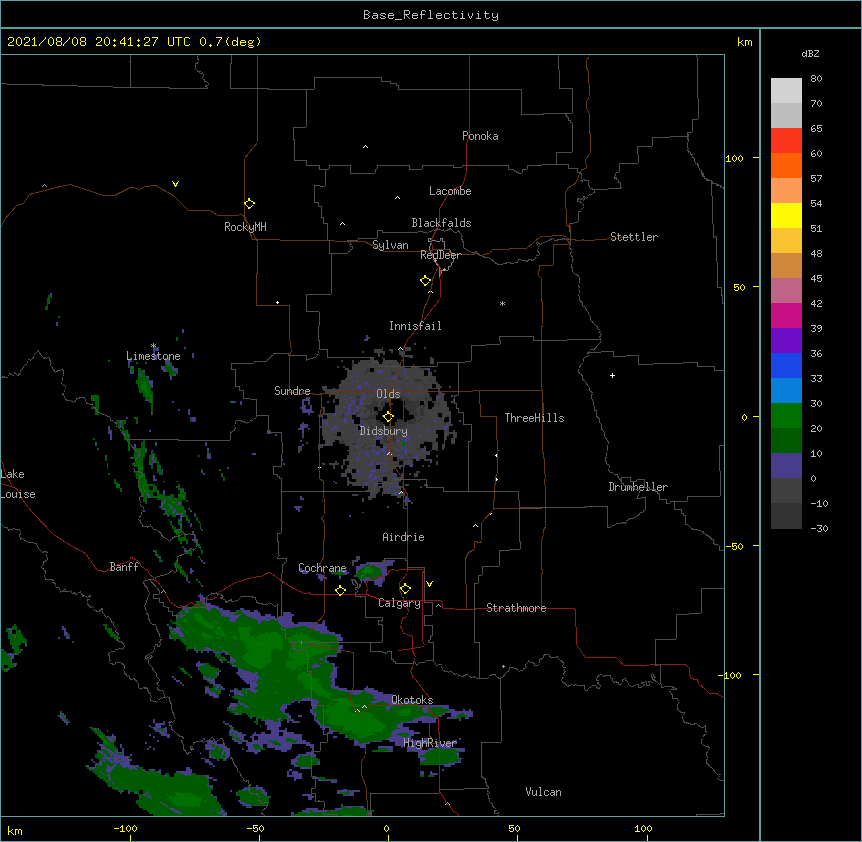Select the Calgary label
Image resolution: width=862 pixels, height=842 pixels.
[x=399, y=603]
